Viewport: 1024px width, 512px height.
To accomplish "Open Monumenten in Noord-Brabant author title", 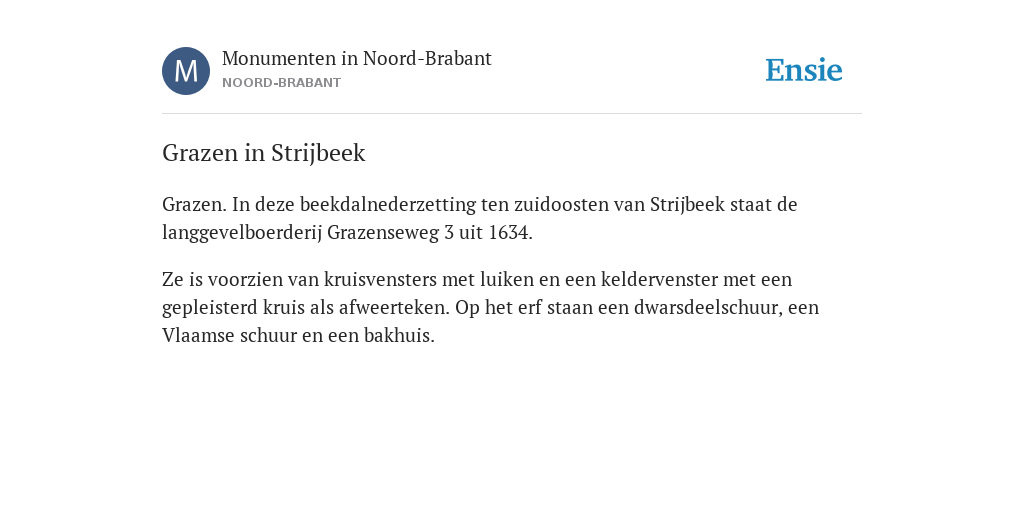I will (357, 59).
